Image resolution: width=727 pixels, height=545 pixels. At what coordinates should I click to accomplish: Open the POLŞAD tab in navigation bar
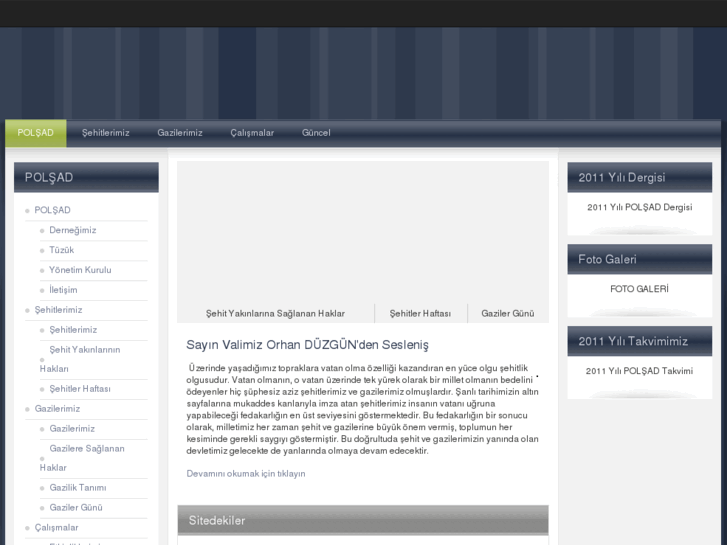pos(36,133)
